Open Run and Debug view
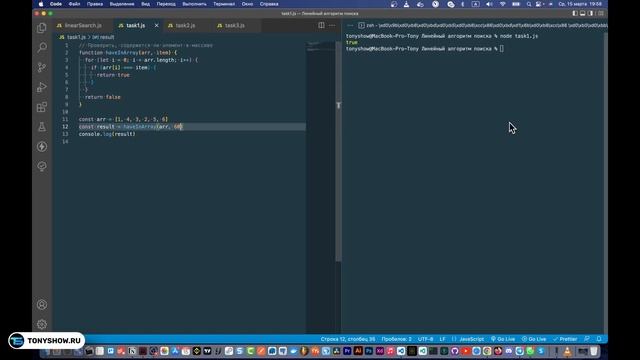The image size is (640, 360). click(x=42, y=87)
